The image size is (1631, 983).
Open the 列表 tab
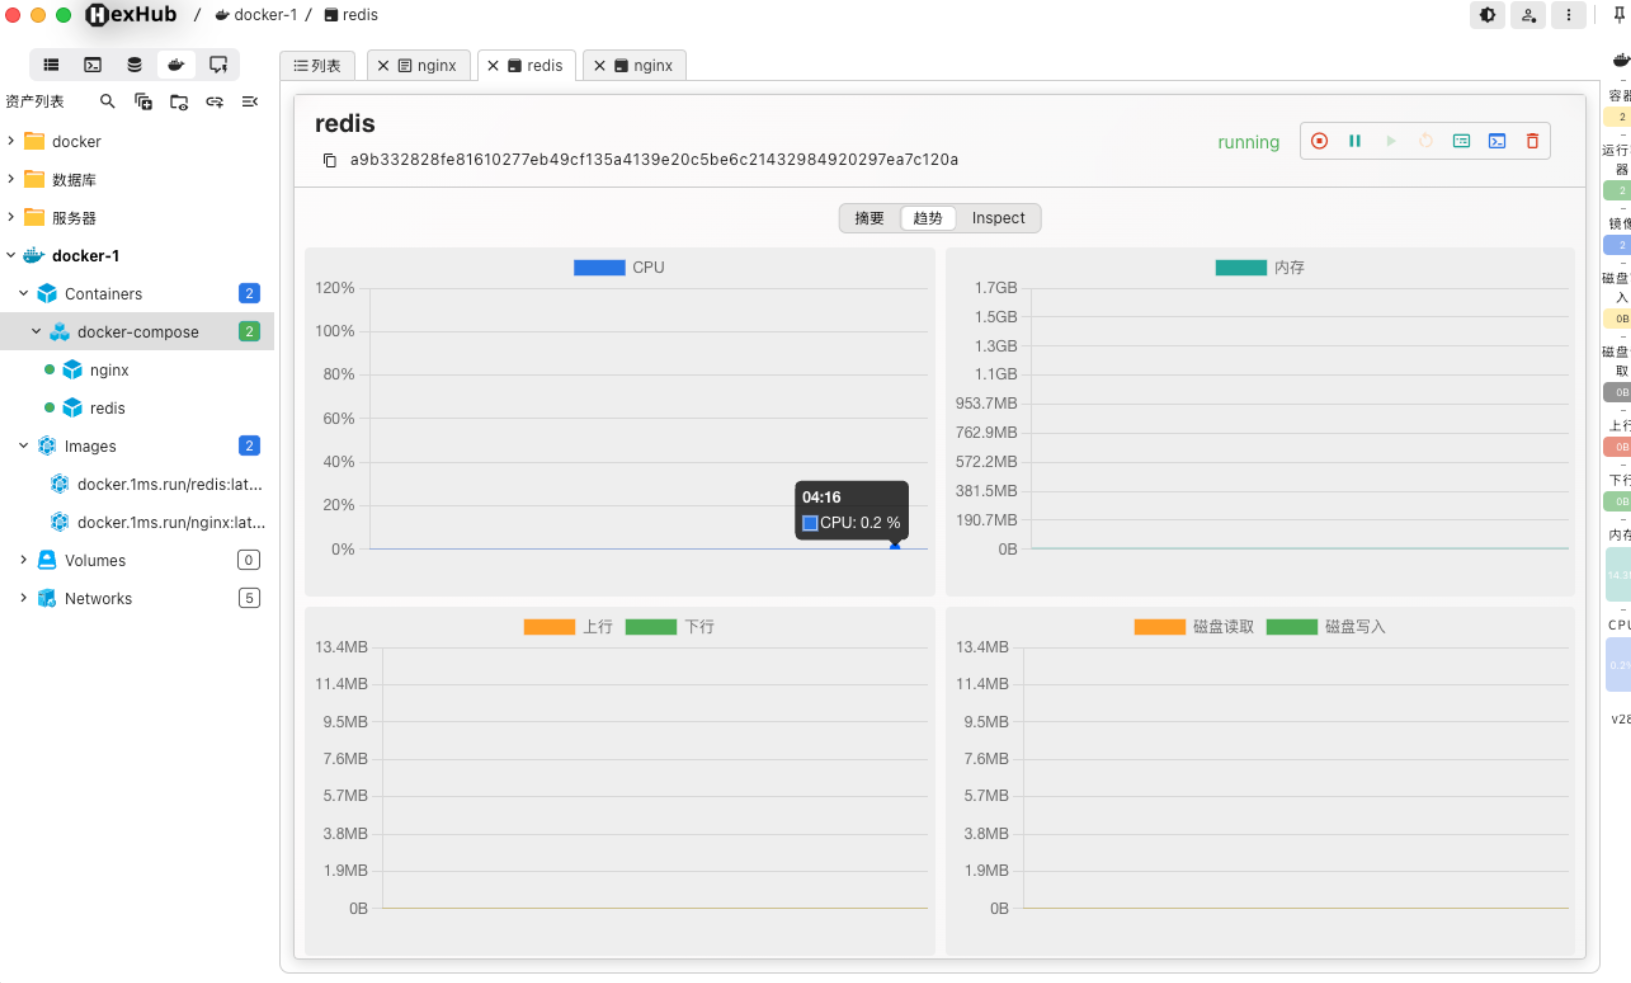point(317,66)
